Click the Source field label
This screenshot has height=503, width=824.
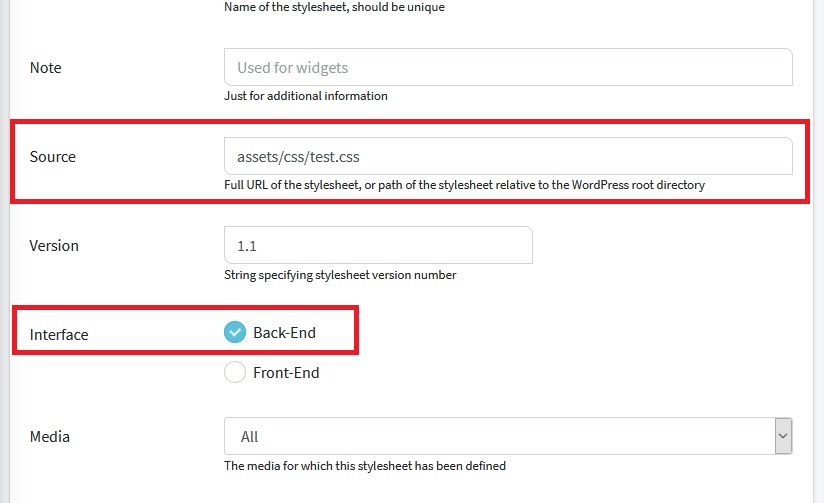[x=53, y=156]
